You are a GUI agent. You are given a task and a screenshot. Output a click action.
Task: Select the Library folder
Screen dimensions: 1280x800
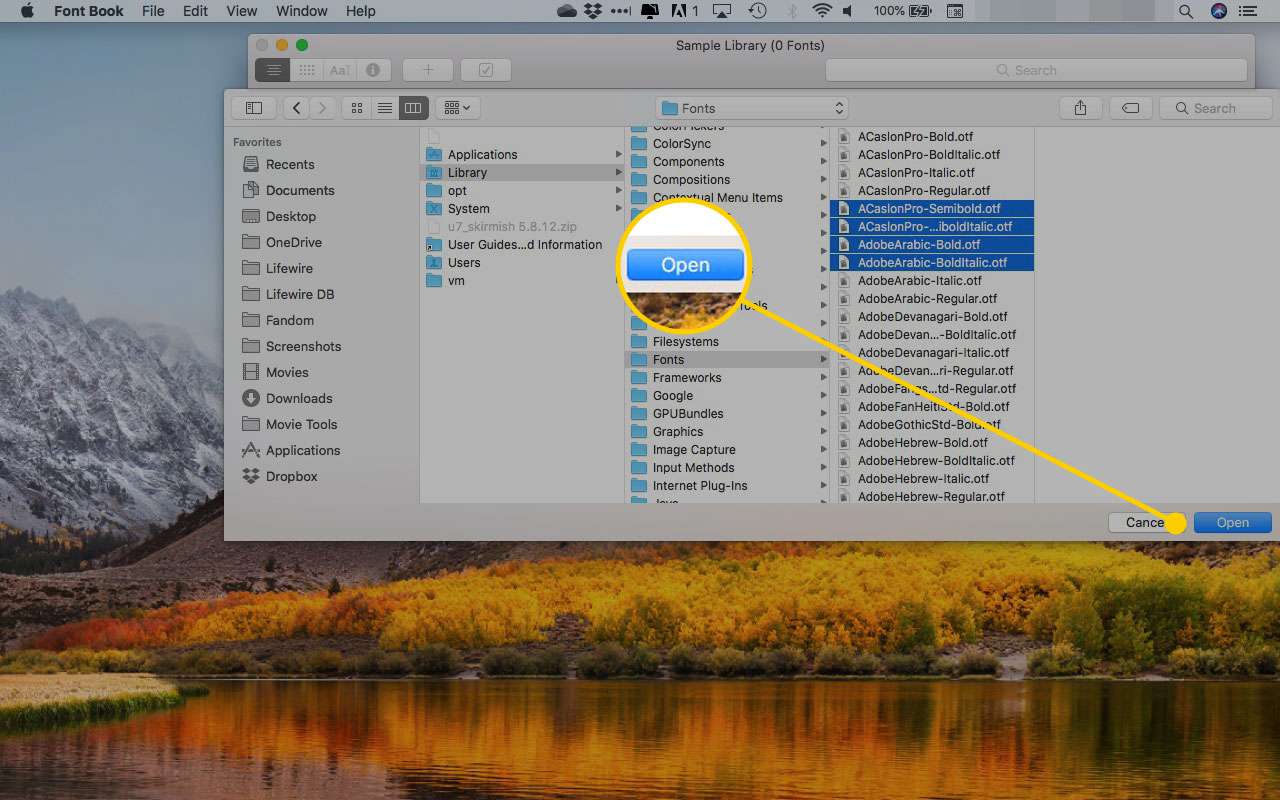pos(522,172)
